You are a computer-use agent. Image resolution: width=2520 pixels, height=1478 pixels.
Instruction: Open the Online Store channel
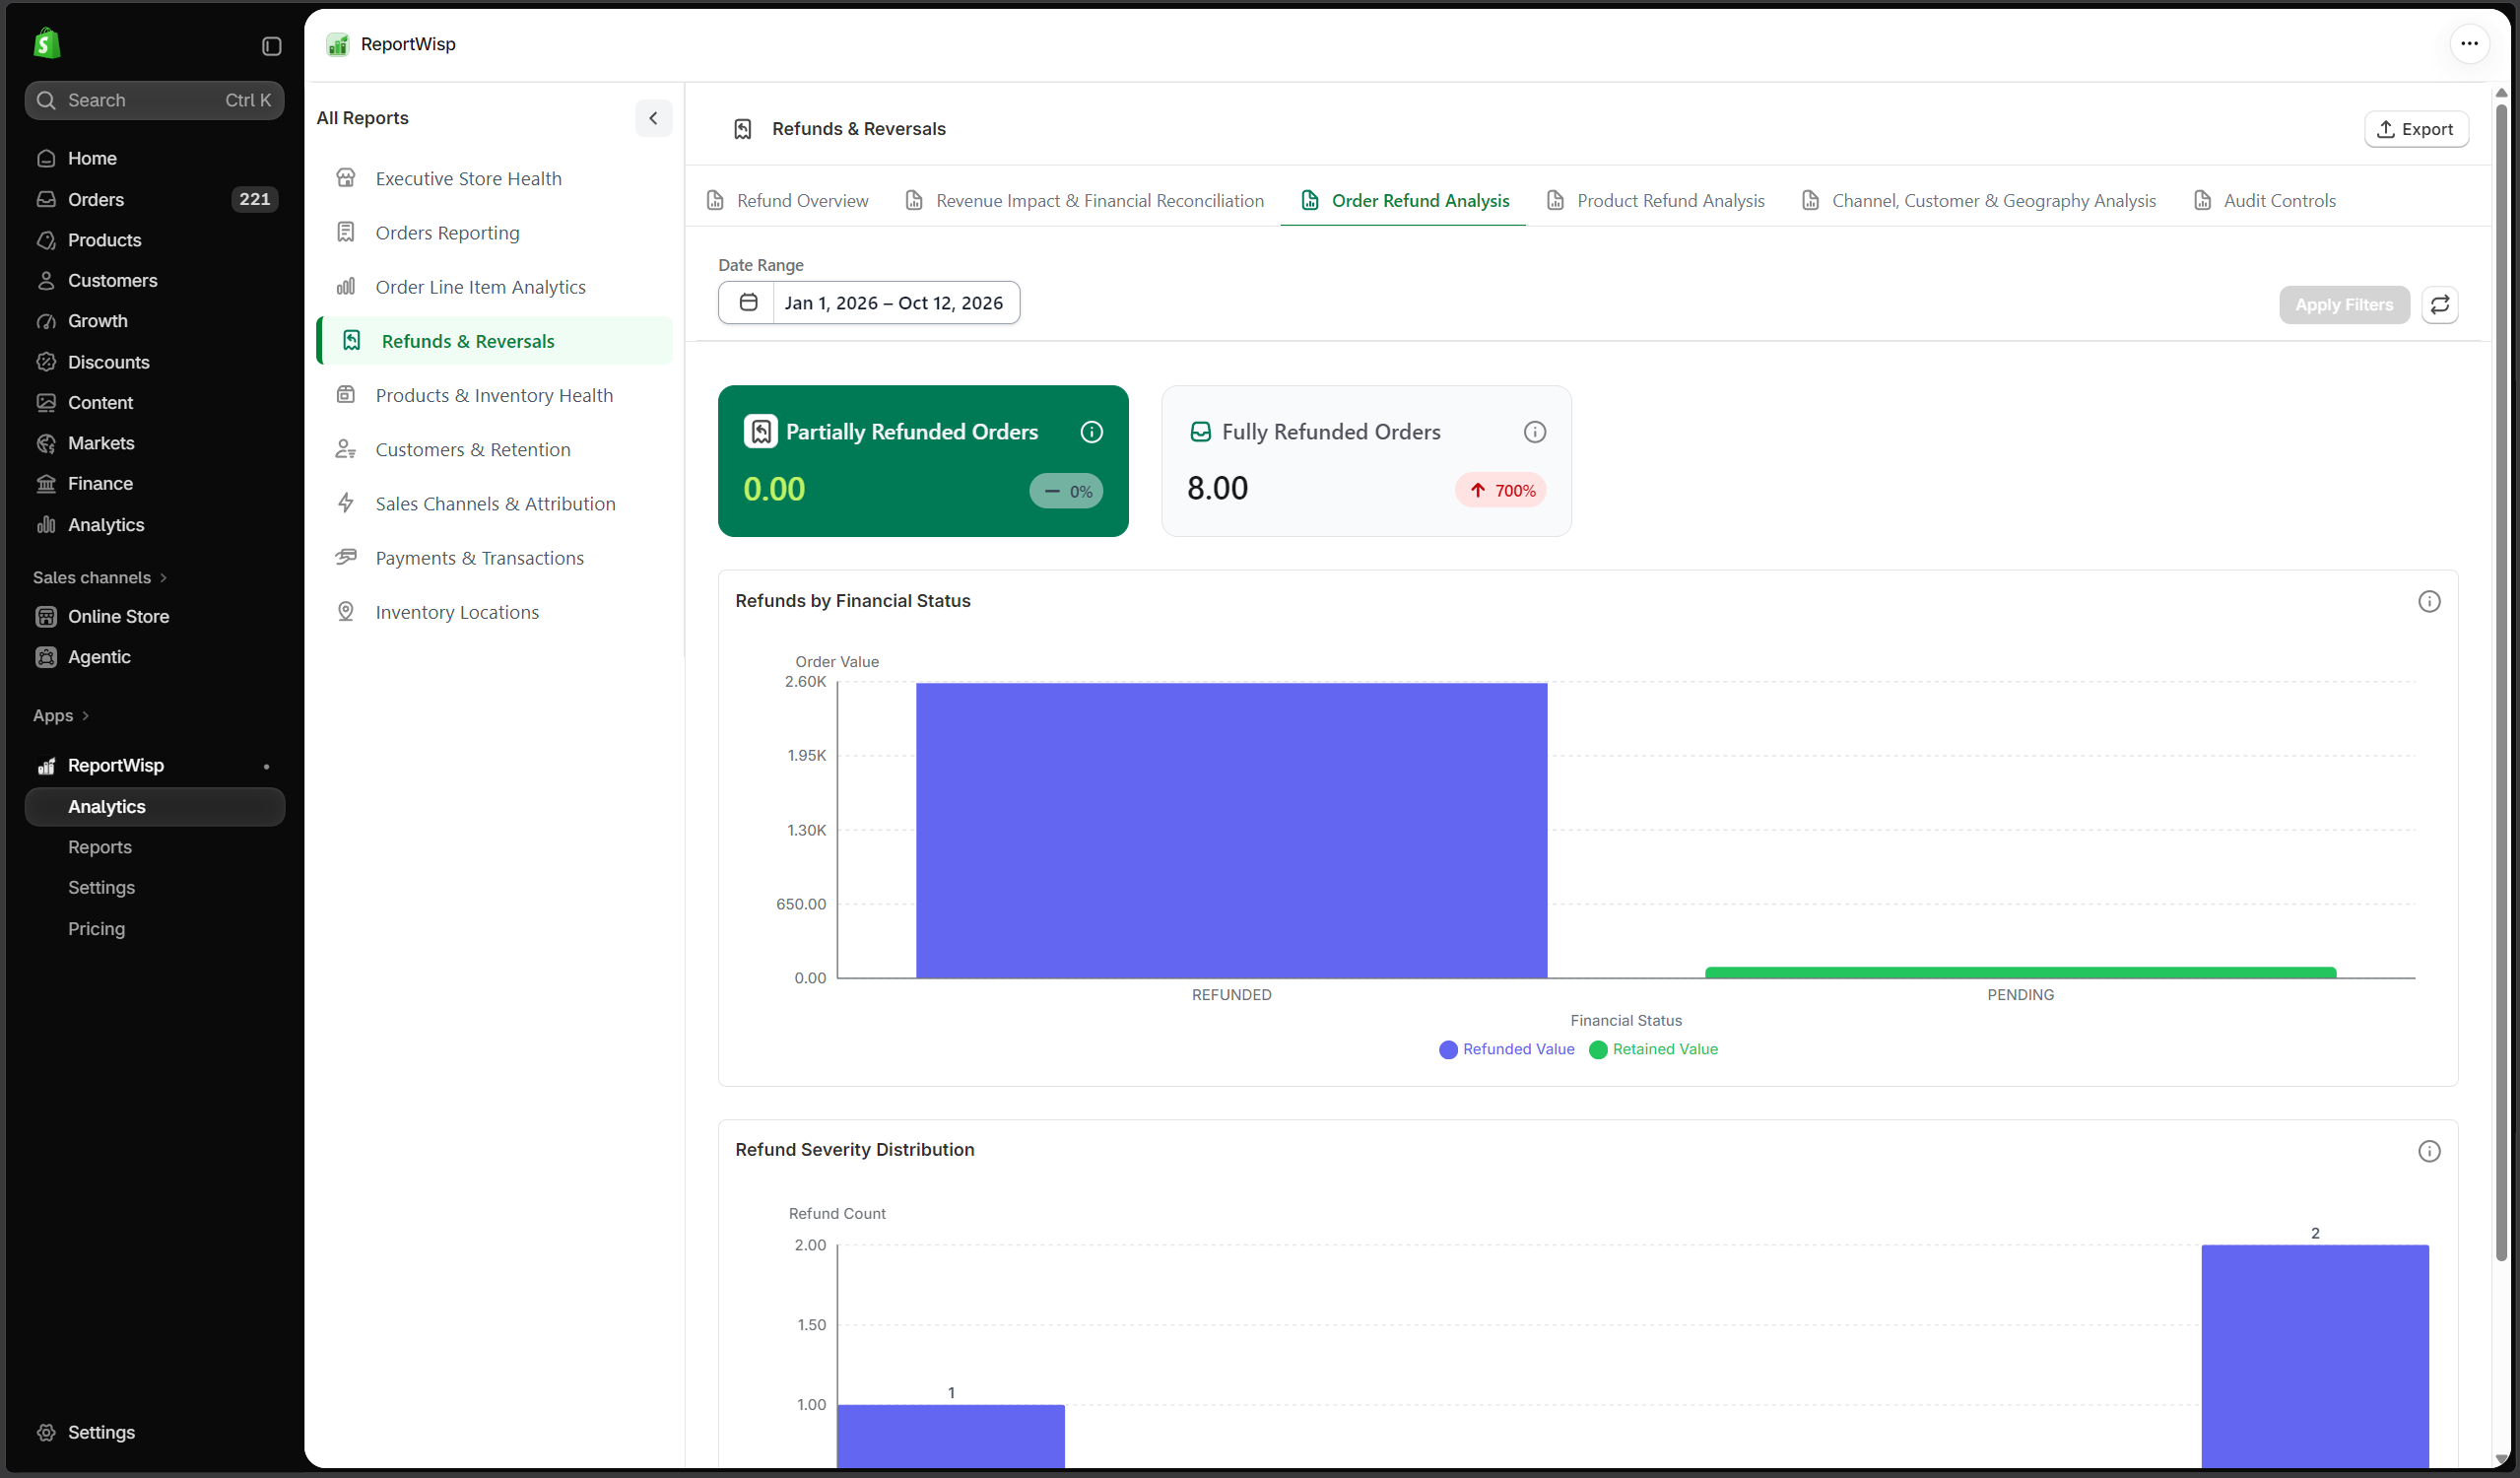tap(155, 616)
